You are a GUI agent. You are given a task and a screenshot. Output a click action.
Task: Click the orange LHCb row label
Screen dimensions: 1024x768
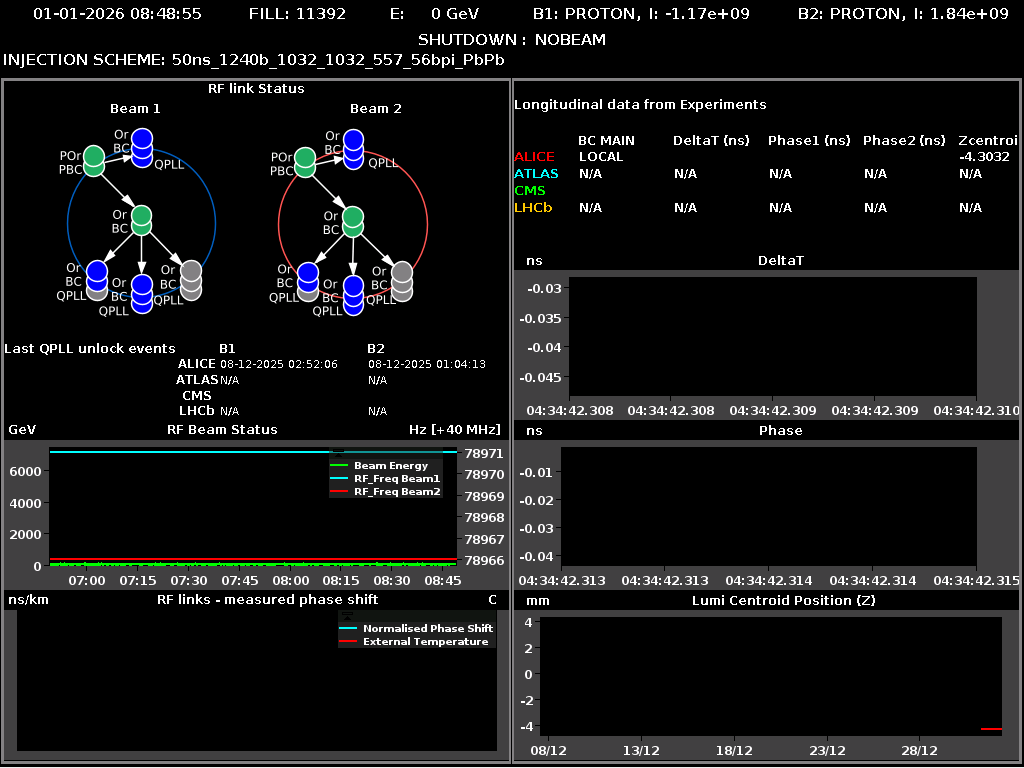point(533,208)
